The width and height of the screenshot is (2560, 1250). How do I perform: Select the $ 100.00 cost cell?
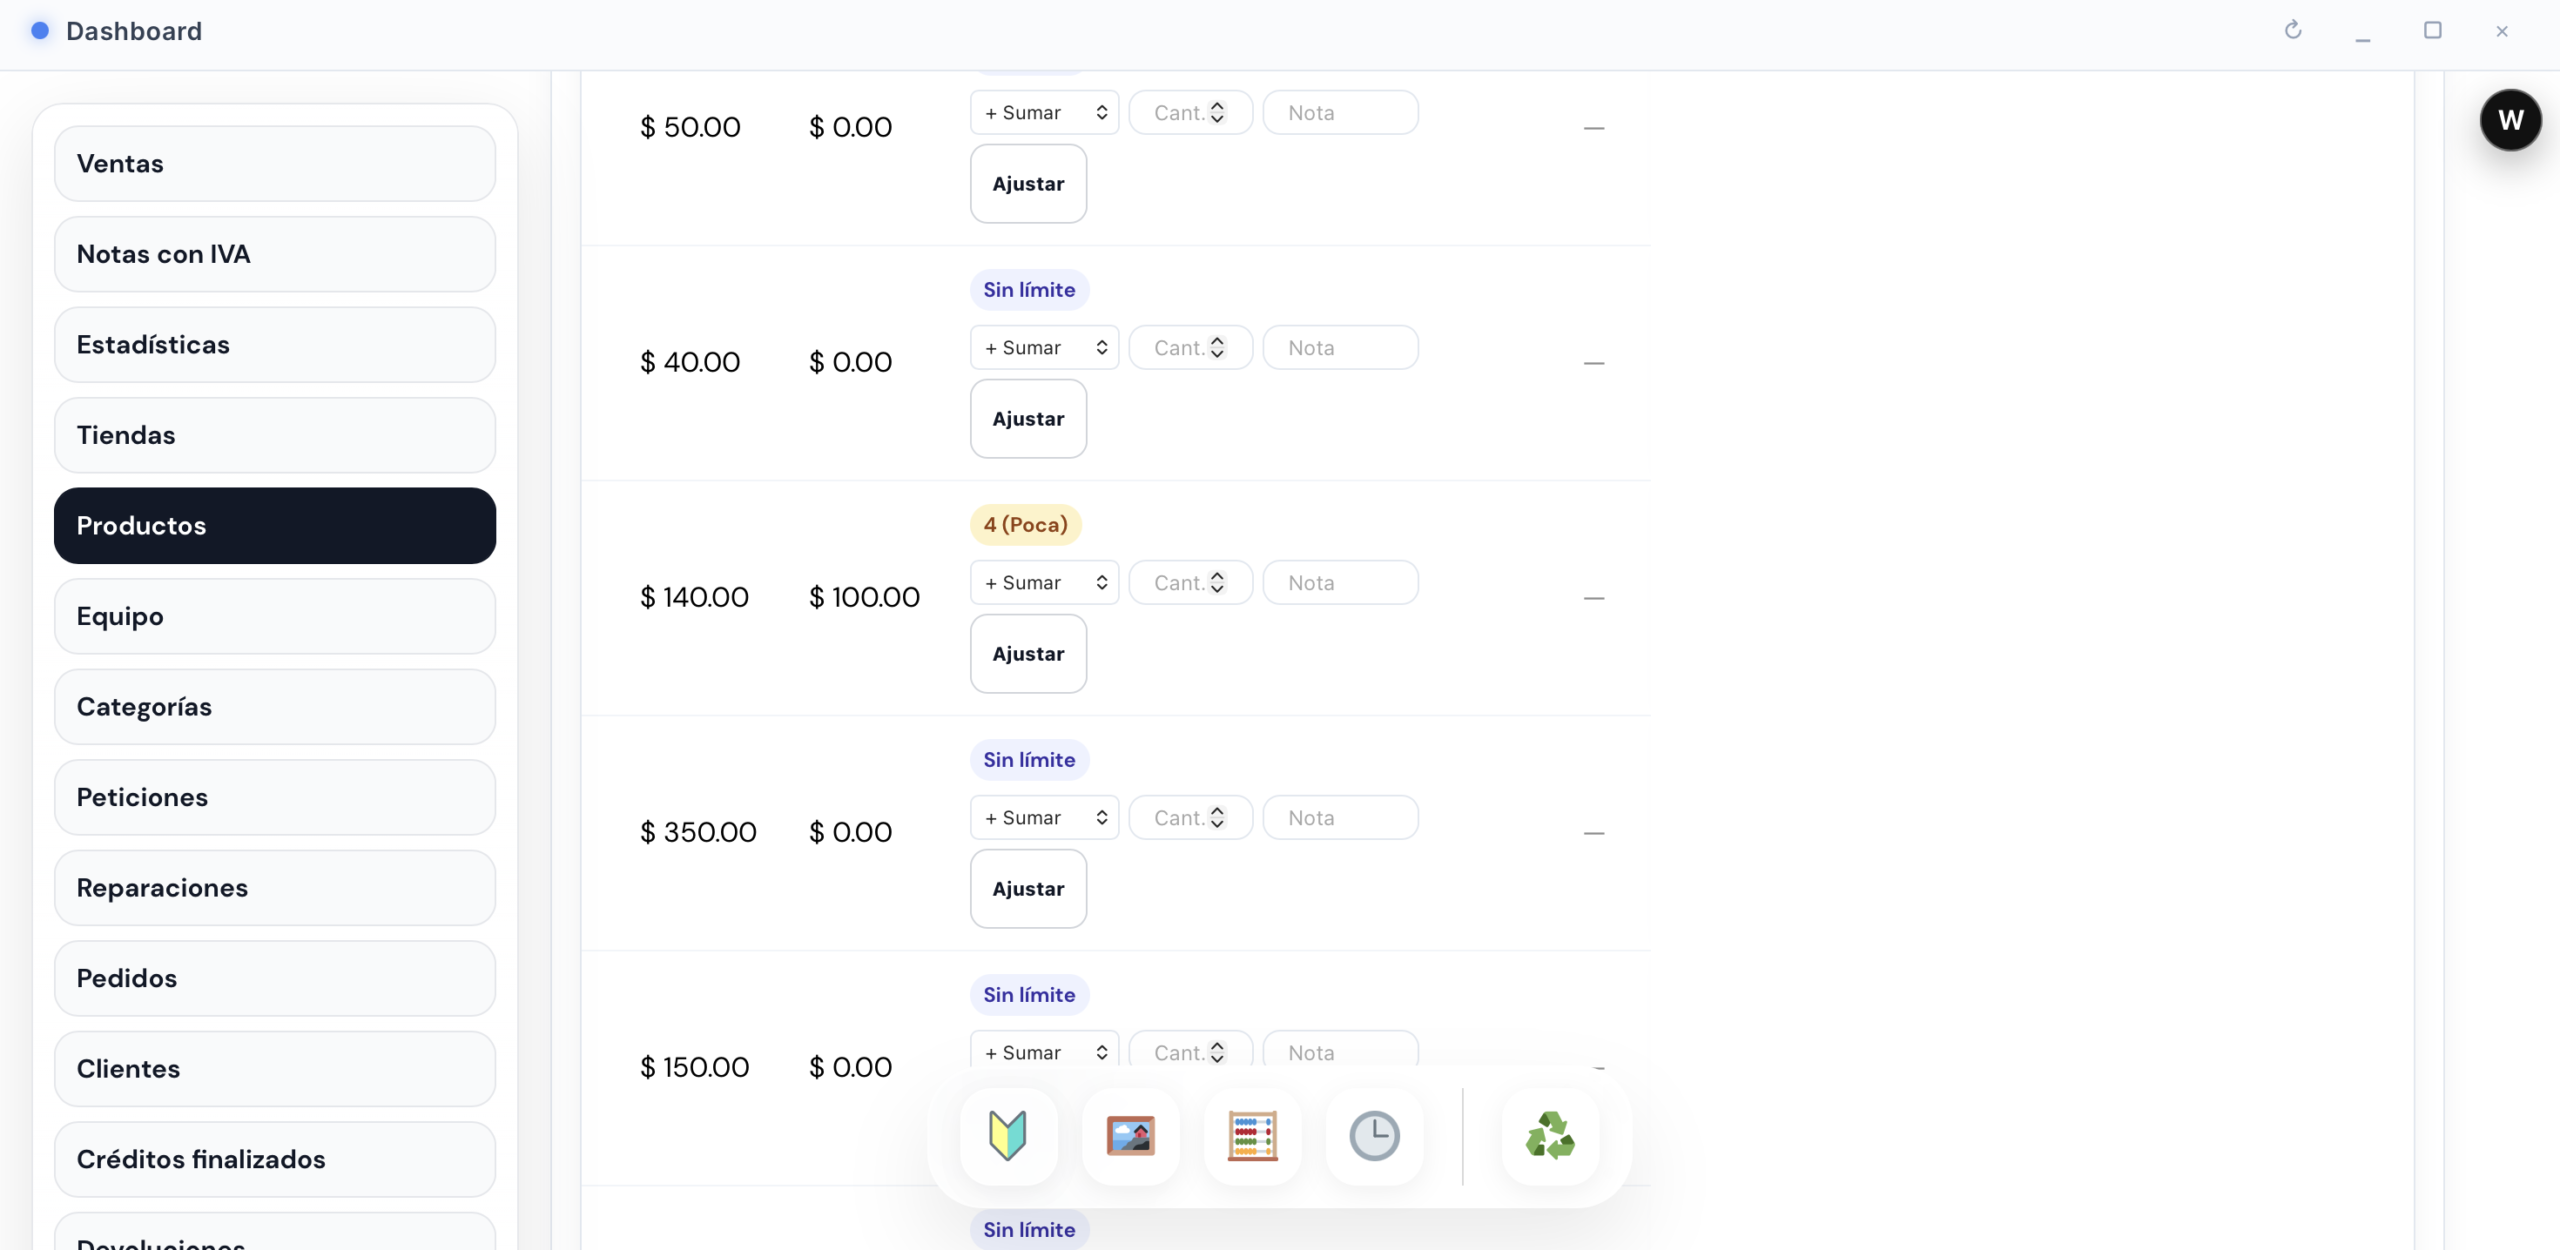864,598
